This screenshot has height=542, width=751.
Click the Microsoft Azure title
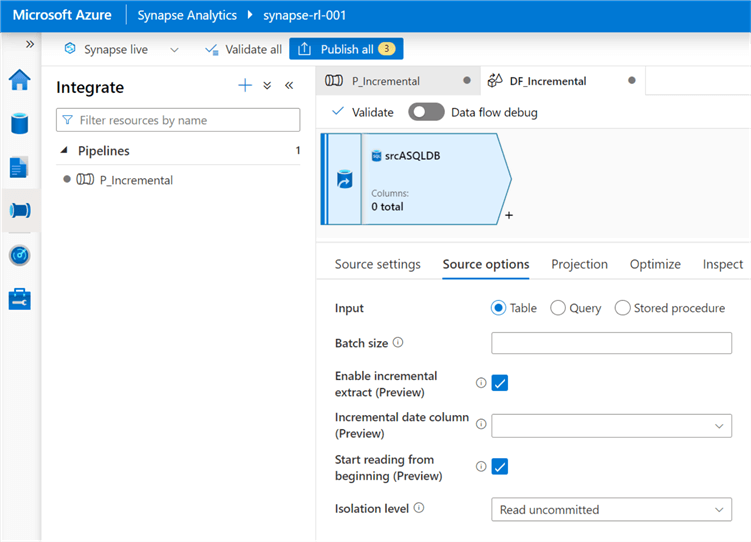pos(62,15)
